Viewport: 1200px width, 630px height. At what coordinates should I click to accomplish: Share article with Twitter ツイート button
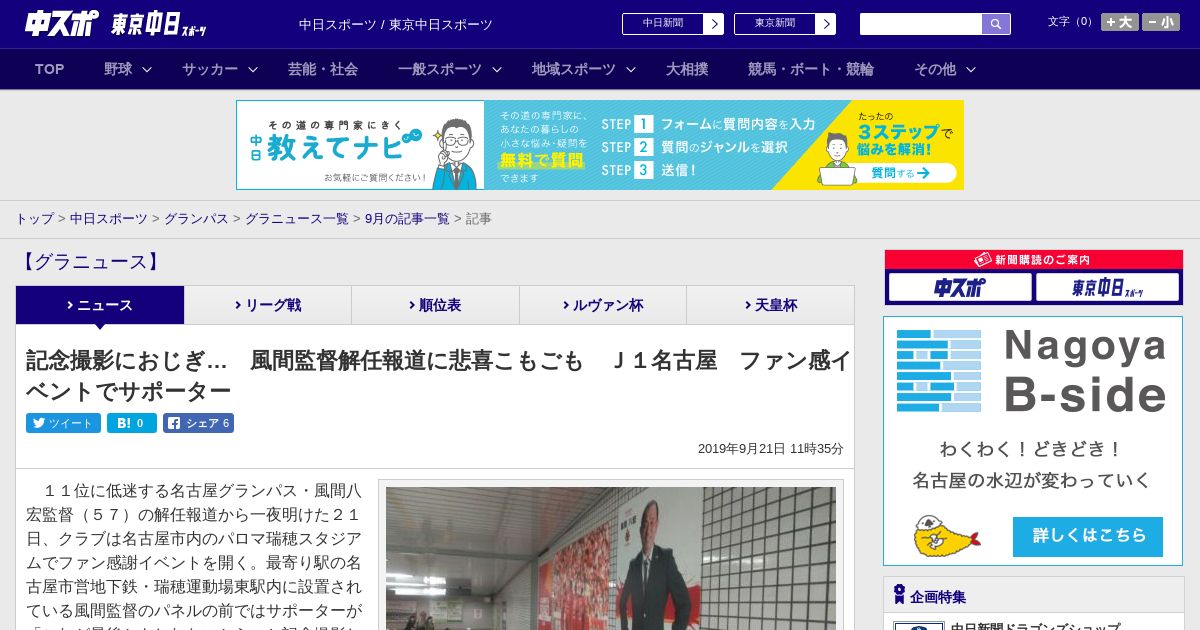pos(63,423)
